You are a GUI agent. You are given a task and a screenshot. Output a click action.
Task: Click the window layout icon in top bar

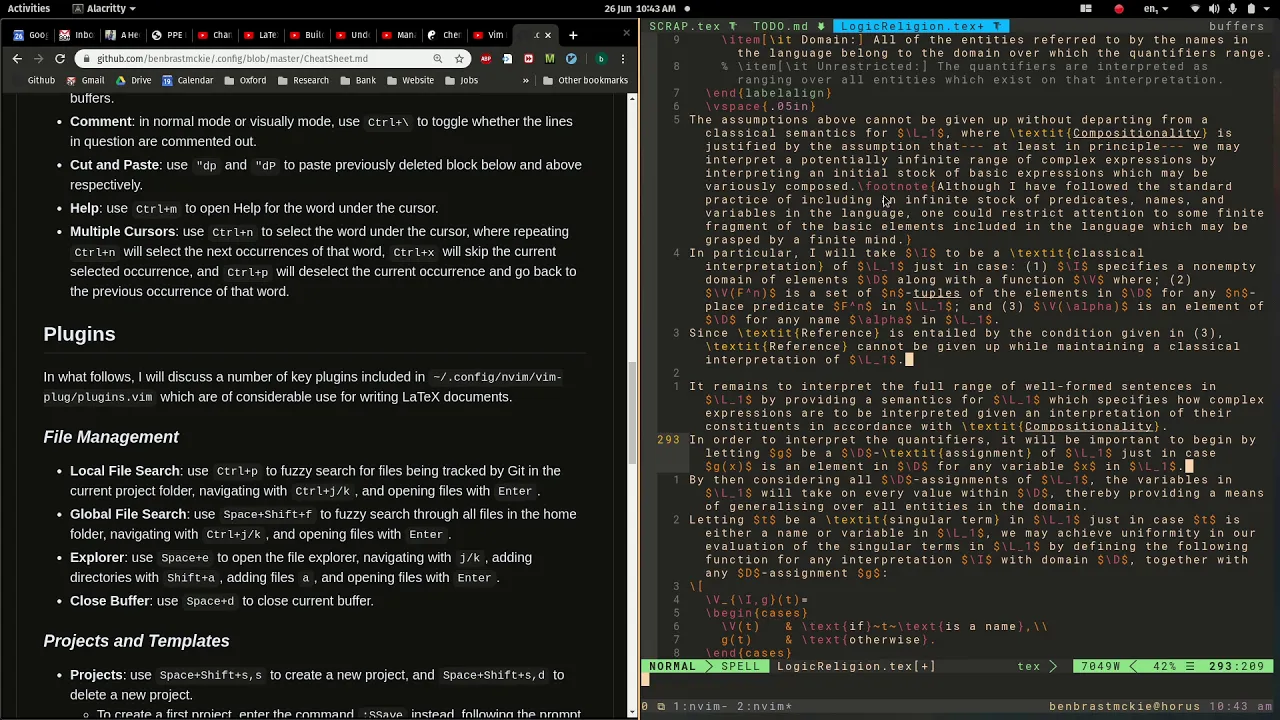click(x=1086, y=8)
